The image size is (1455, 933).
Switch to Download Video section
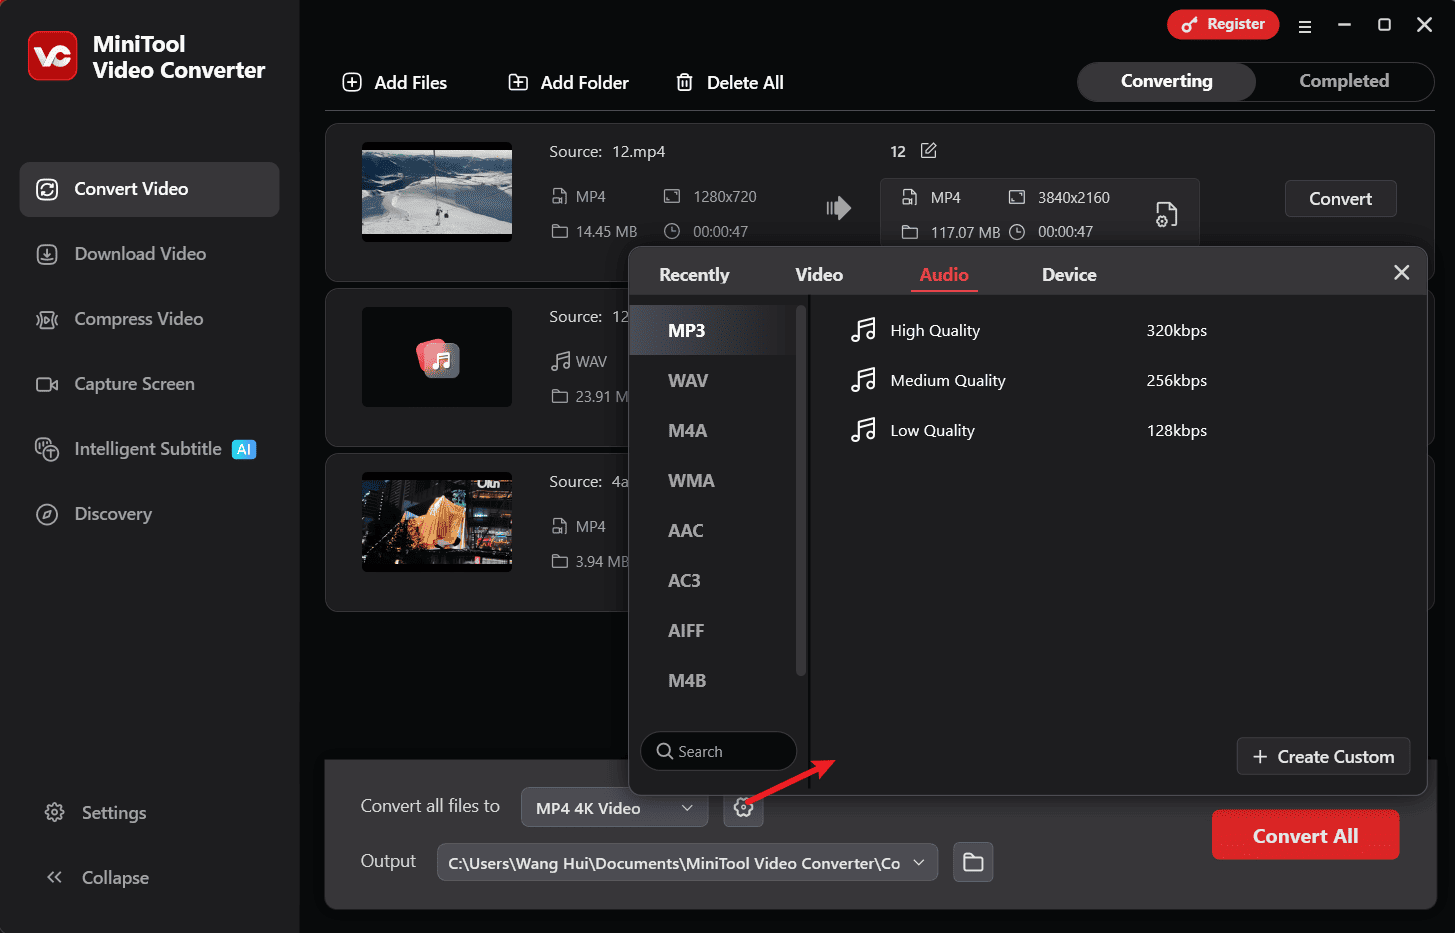(x=140, y=254)
